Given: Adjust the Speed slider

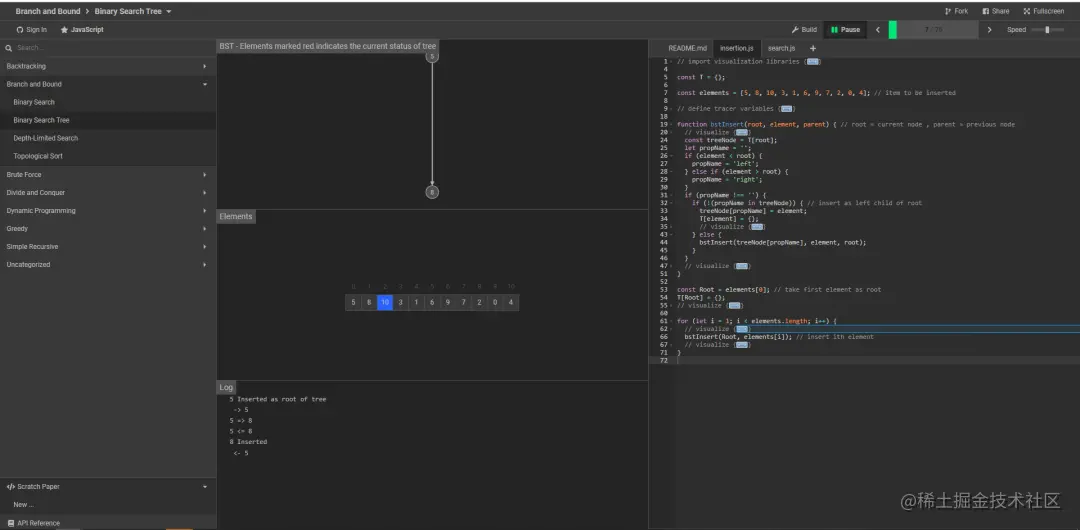Looking at the screenshot, I should (1047, 30).
